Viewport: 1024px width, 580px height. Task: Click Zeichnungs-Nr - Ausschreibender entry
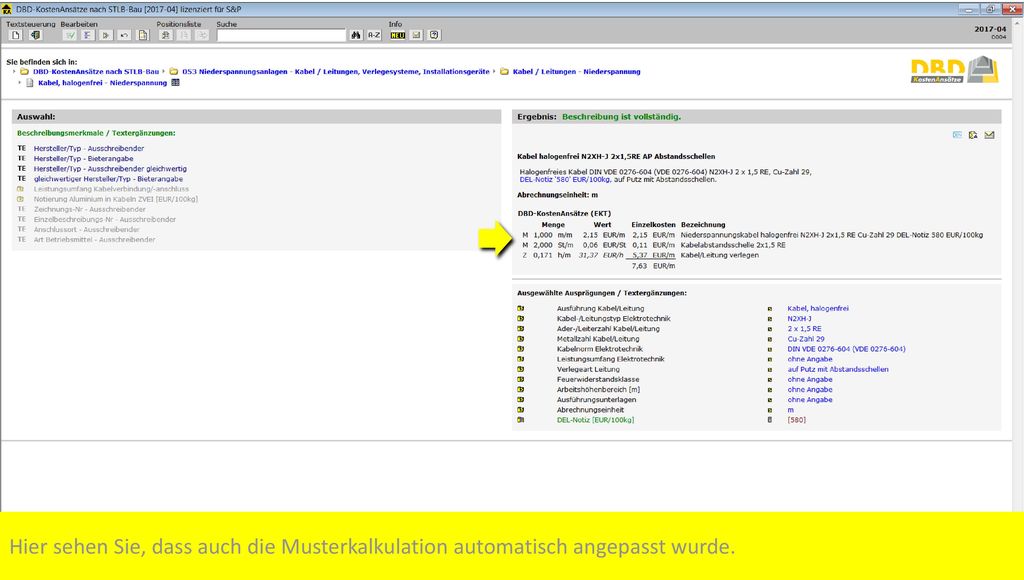click(x=89, y=210)
